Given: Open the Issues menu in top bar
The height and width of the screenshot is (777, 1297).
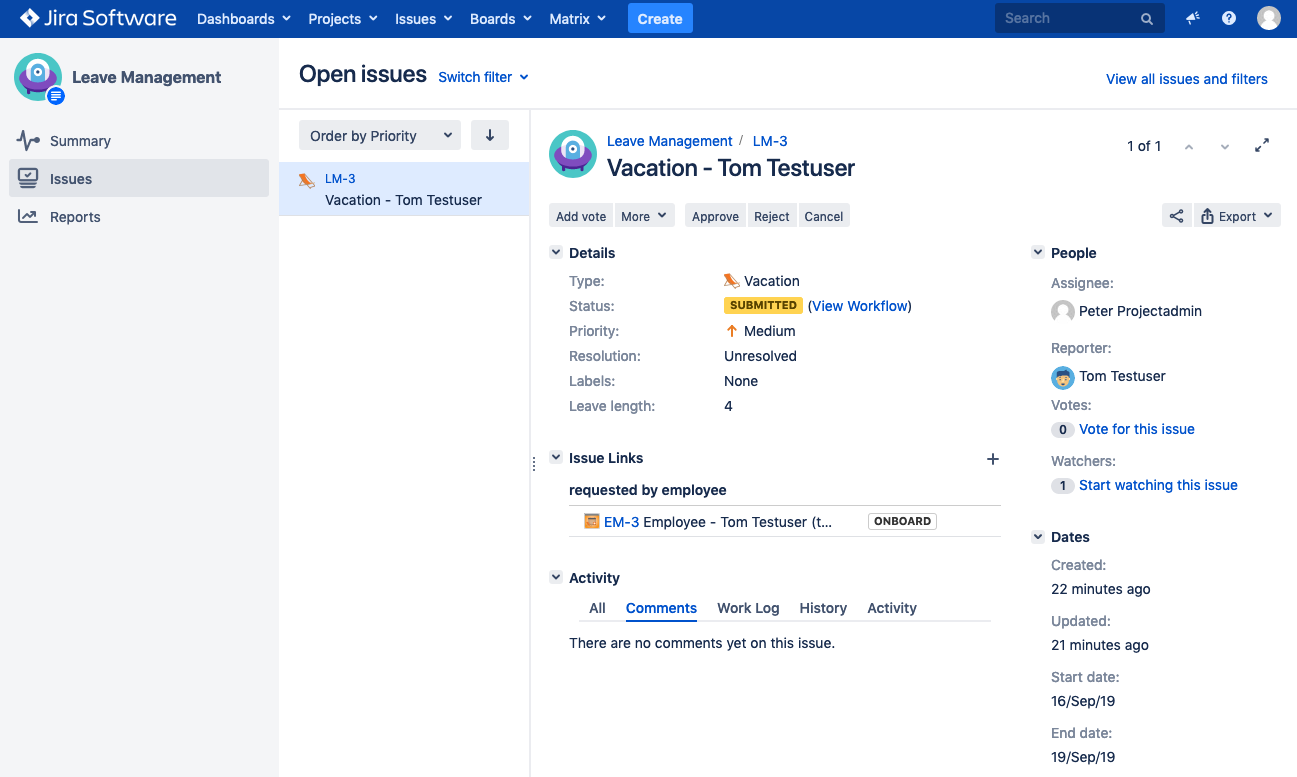Looking at the screenshot, I should coord(424,19).
